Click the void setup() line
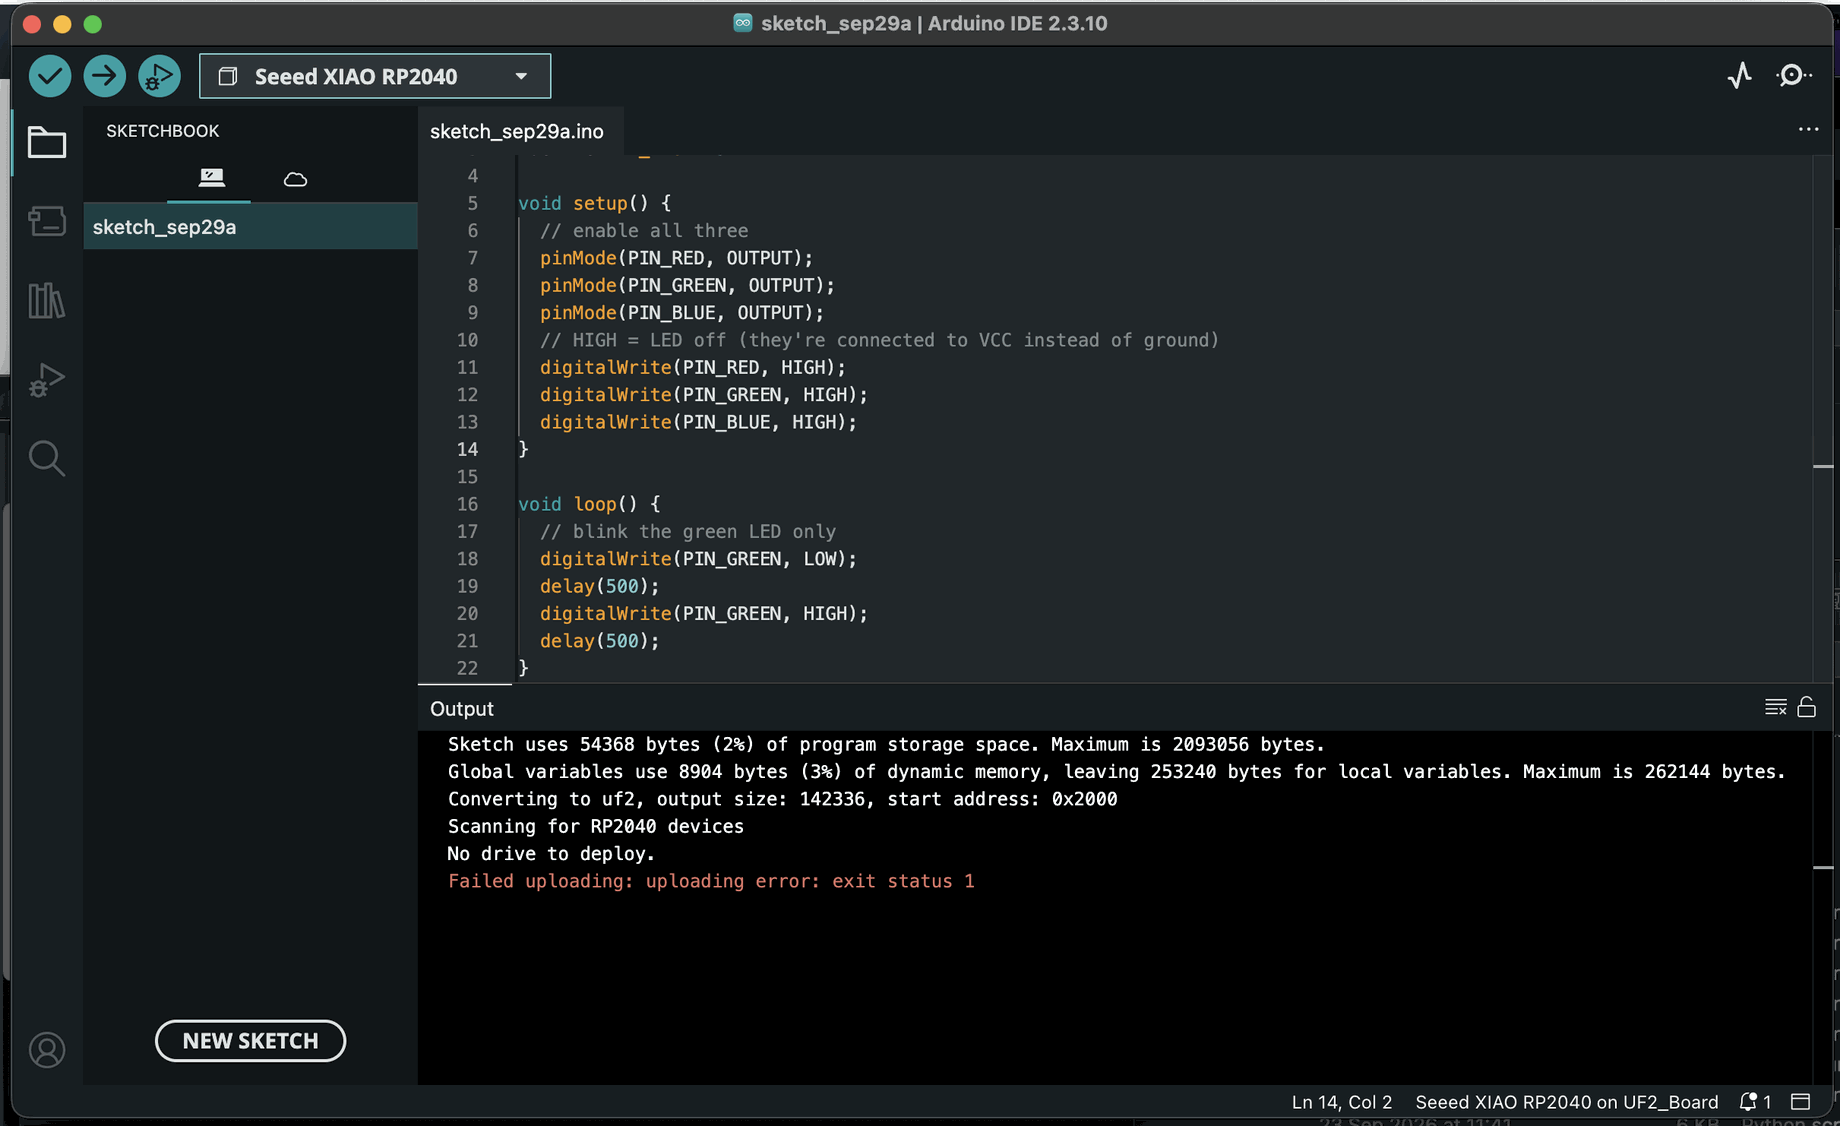This screenshot has width=1840, height=1126. [594, 203]
